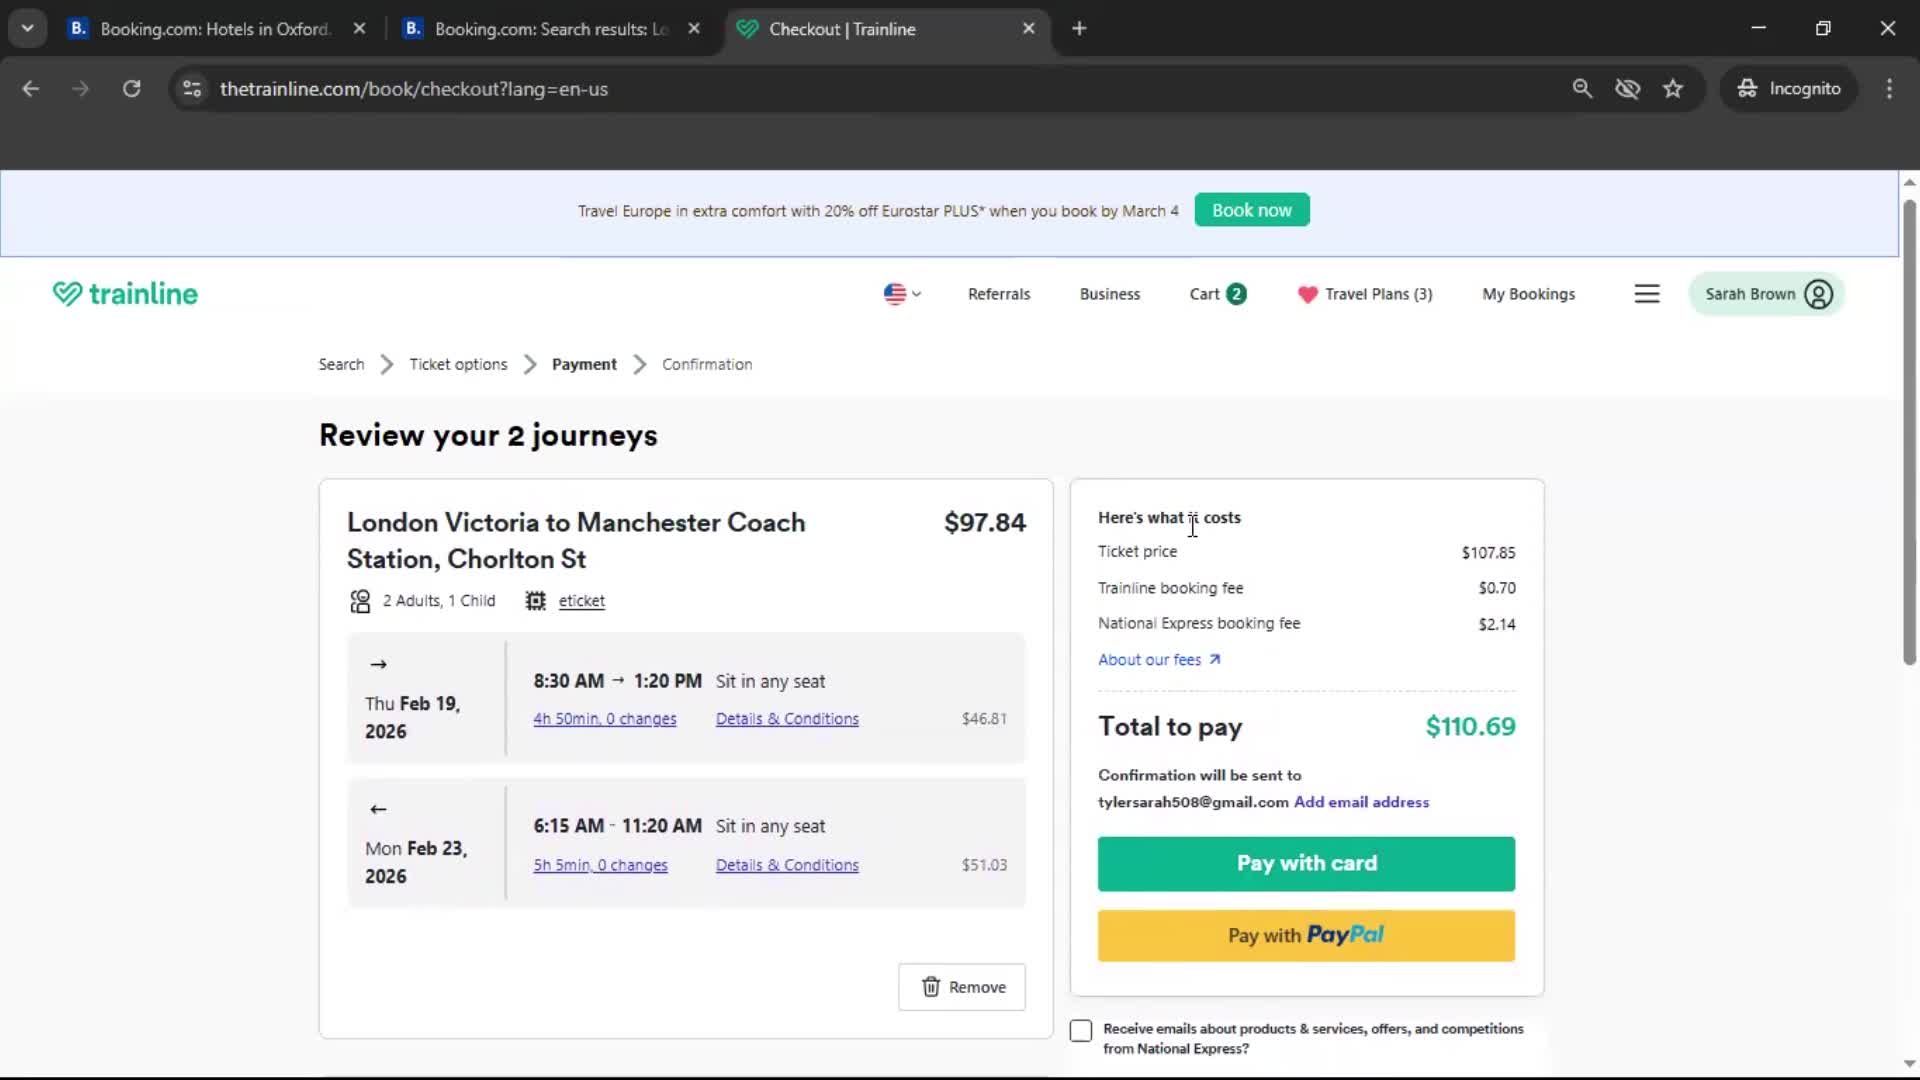Click the Pay with card button
This screenshot has width=1920, height=1080.
click(x=1306, y=863)
